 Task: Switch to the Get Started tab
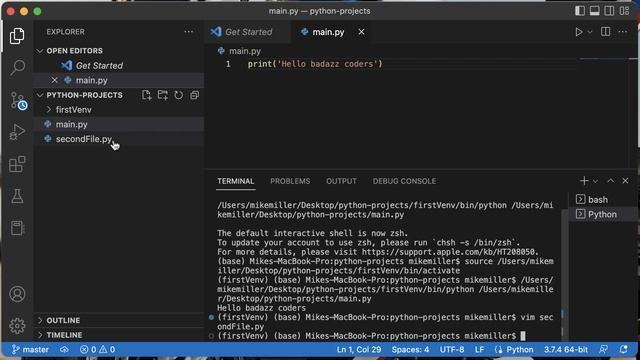tap(248, 32)
